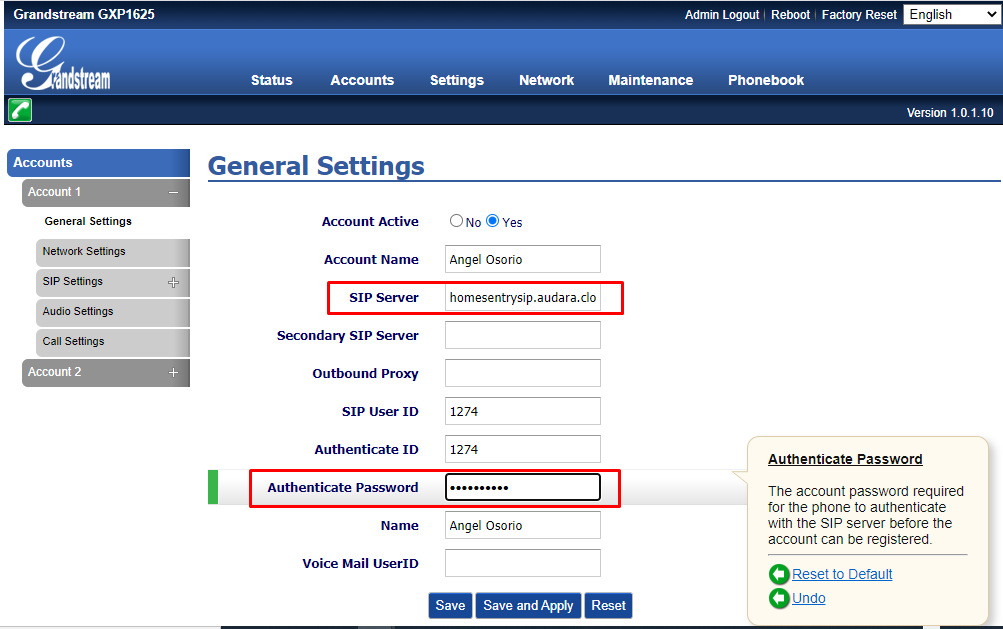Click Factory Reset link
1003x629 pixels.
(x=859, y=15)
